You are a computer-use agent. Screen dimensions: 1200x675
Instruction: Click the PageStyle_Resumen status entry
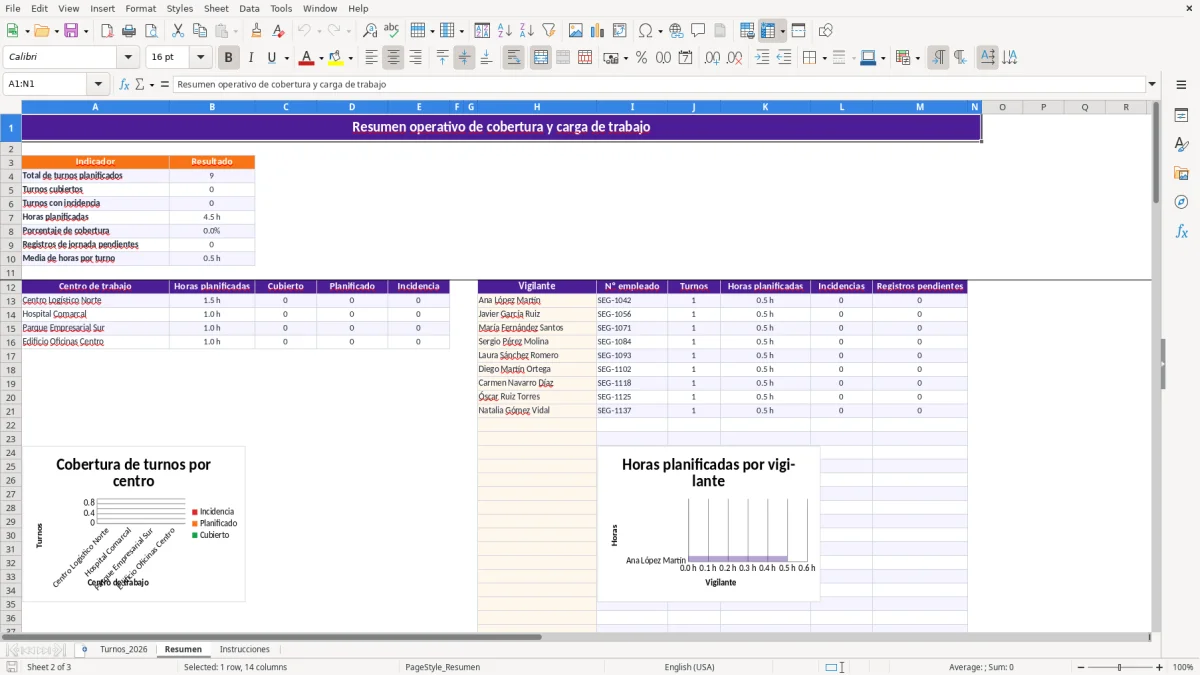(442, 667)
